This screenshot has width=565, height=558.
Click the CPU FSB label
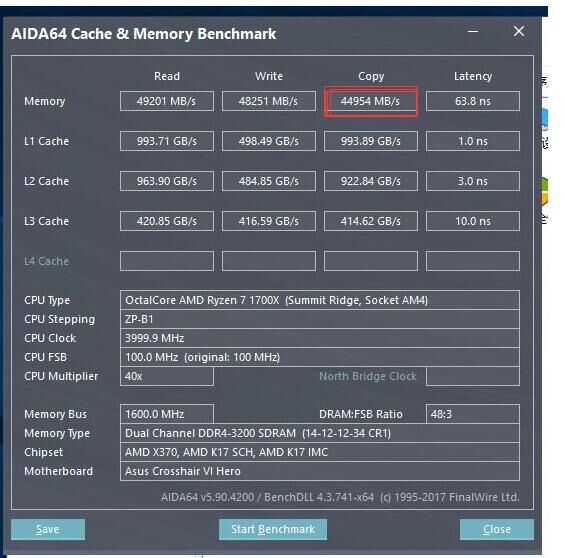[x=45, y=357]
